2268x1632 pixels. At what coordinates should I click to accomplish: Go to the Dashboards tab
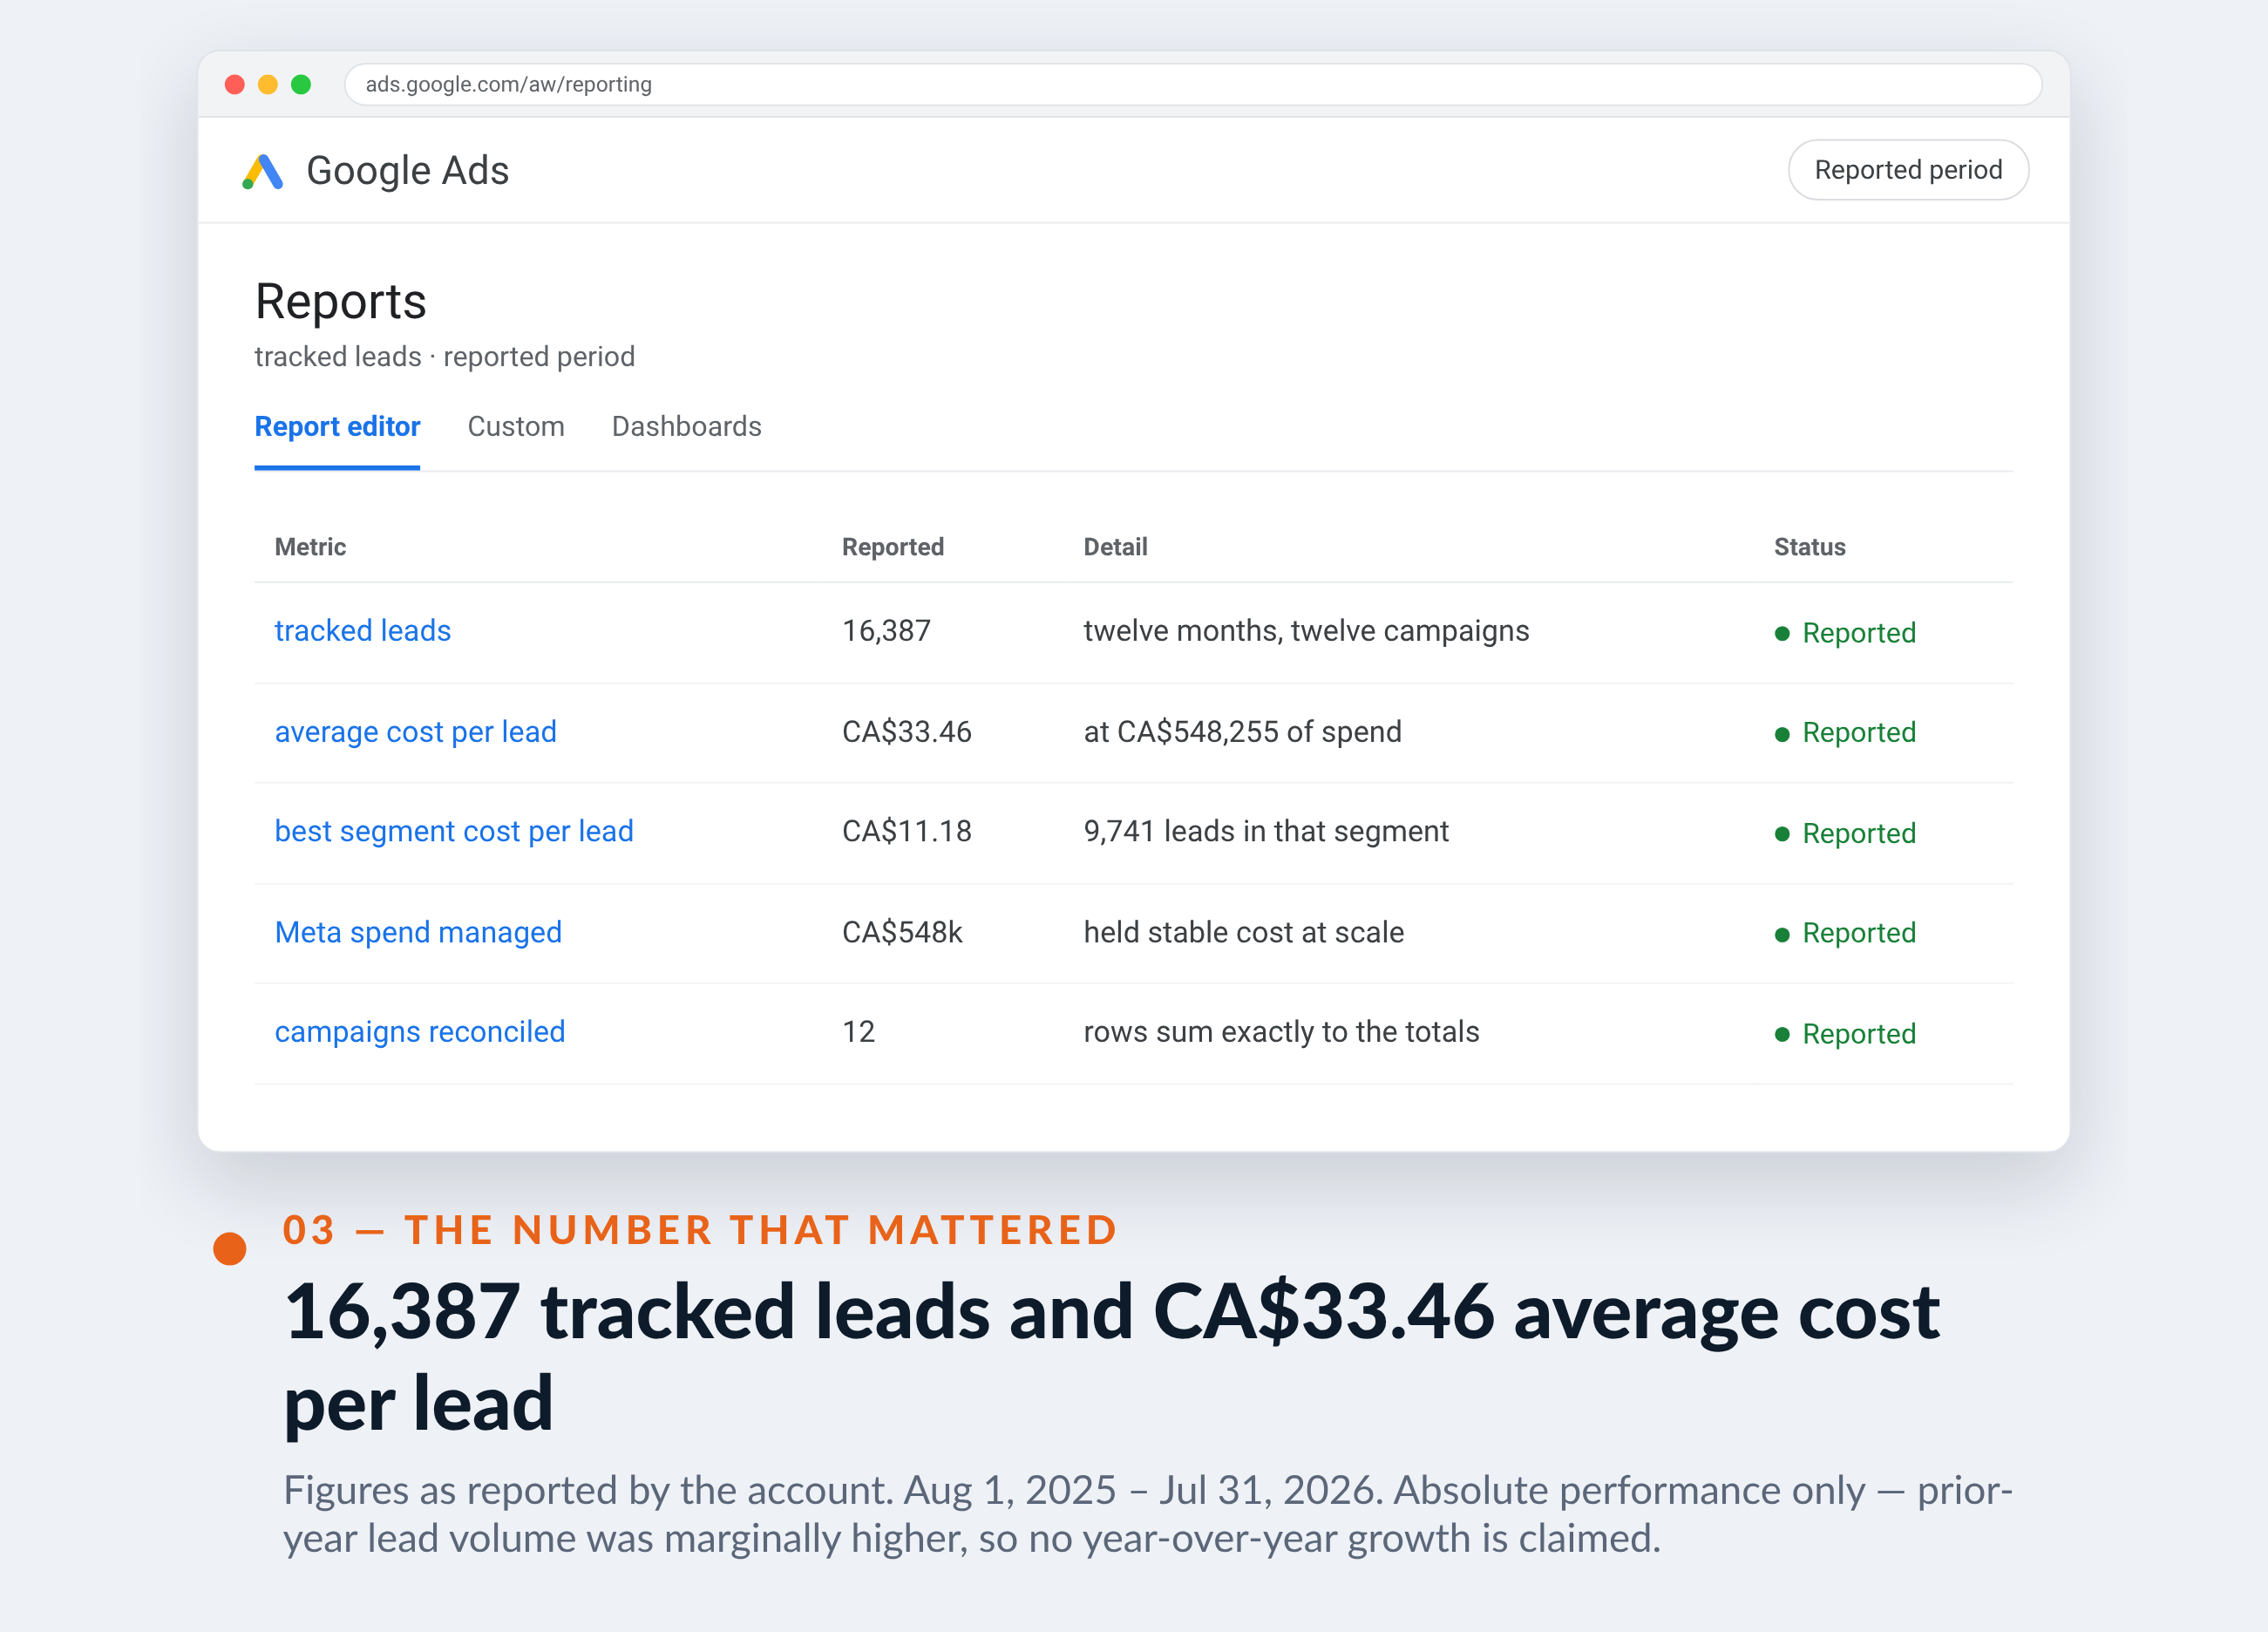tap(687, 427)
